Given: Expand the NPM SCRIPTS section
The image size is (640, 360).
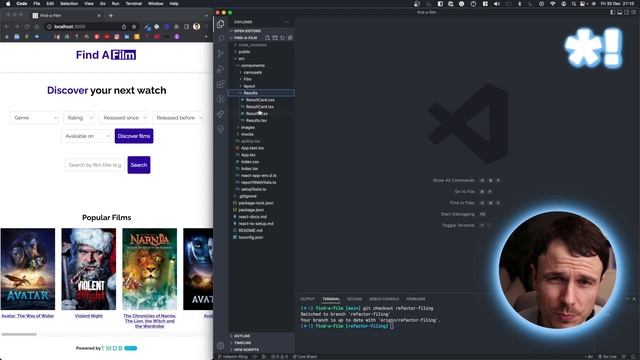Looking at the screenshot, I should 261,350.
